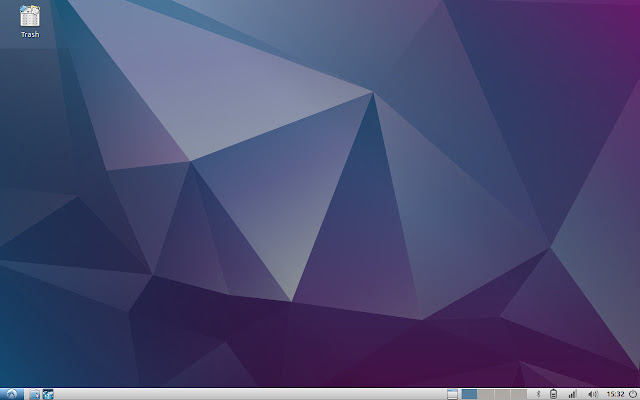Image resolution: width=640 pixels, height=400 pixels.
Task: Launch the web browser globe icon
Action: point(48,394)
